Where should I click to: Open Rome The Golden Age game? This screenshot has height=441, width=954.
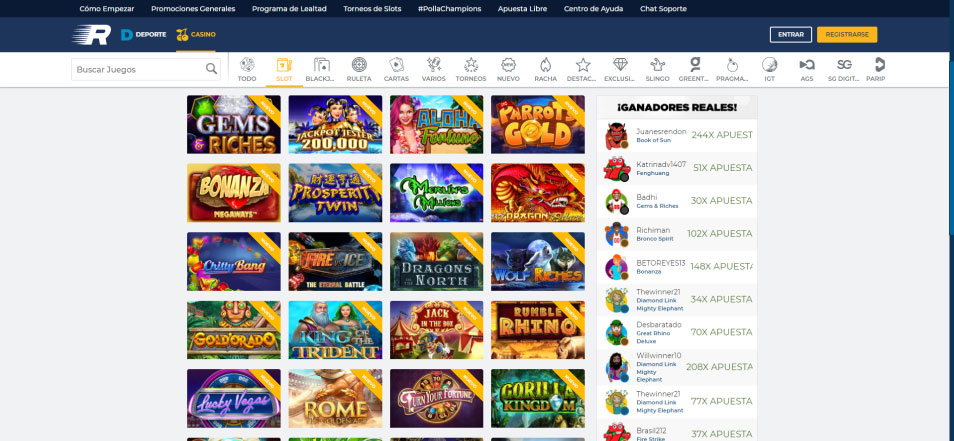pos(335,398)
